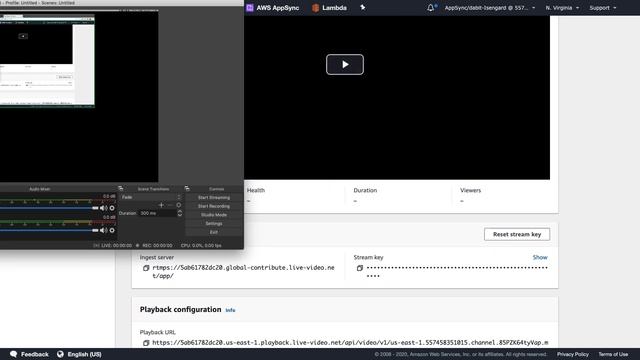Play the live stream video preview

pyautogui.click(x=344, y=64)
